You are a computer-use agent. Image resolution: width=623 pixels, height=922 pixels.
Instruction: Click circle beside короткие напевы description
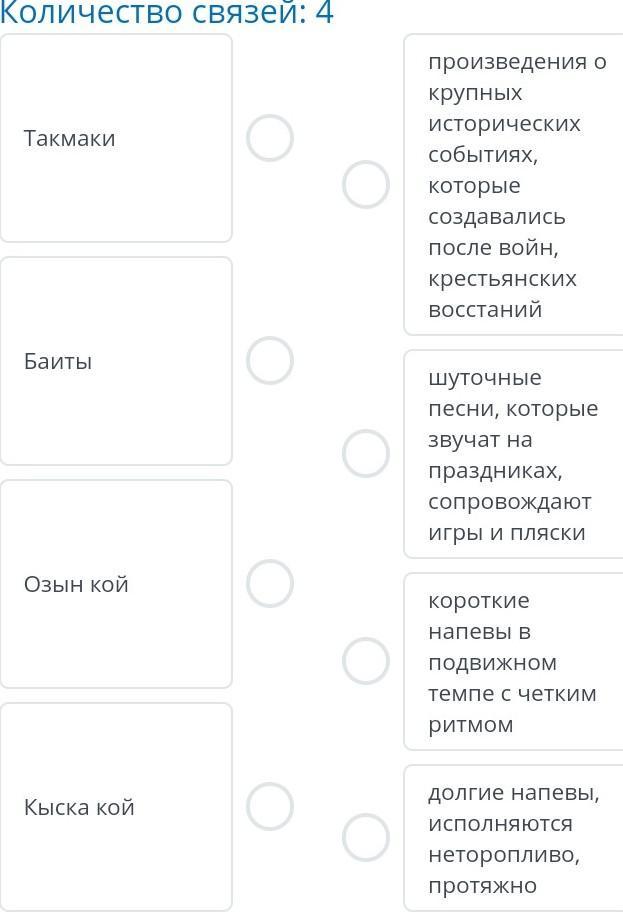click(x=366, y=661)
